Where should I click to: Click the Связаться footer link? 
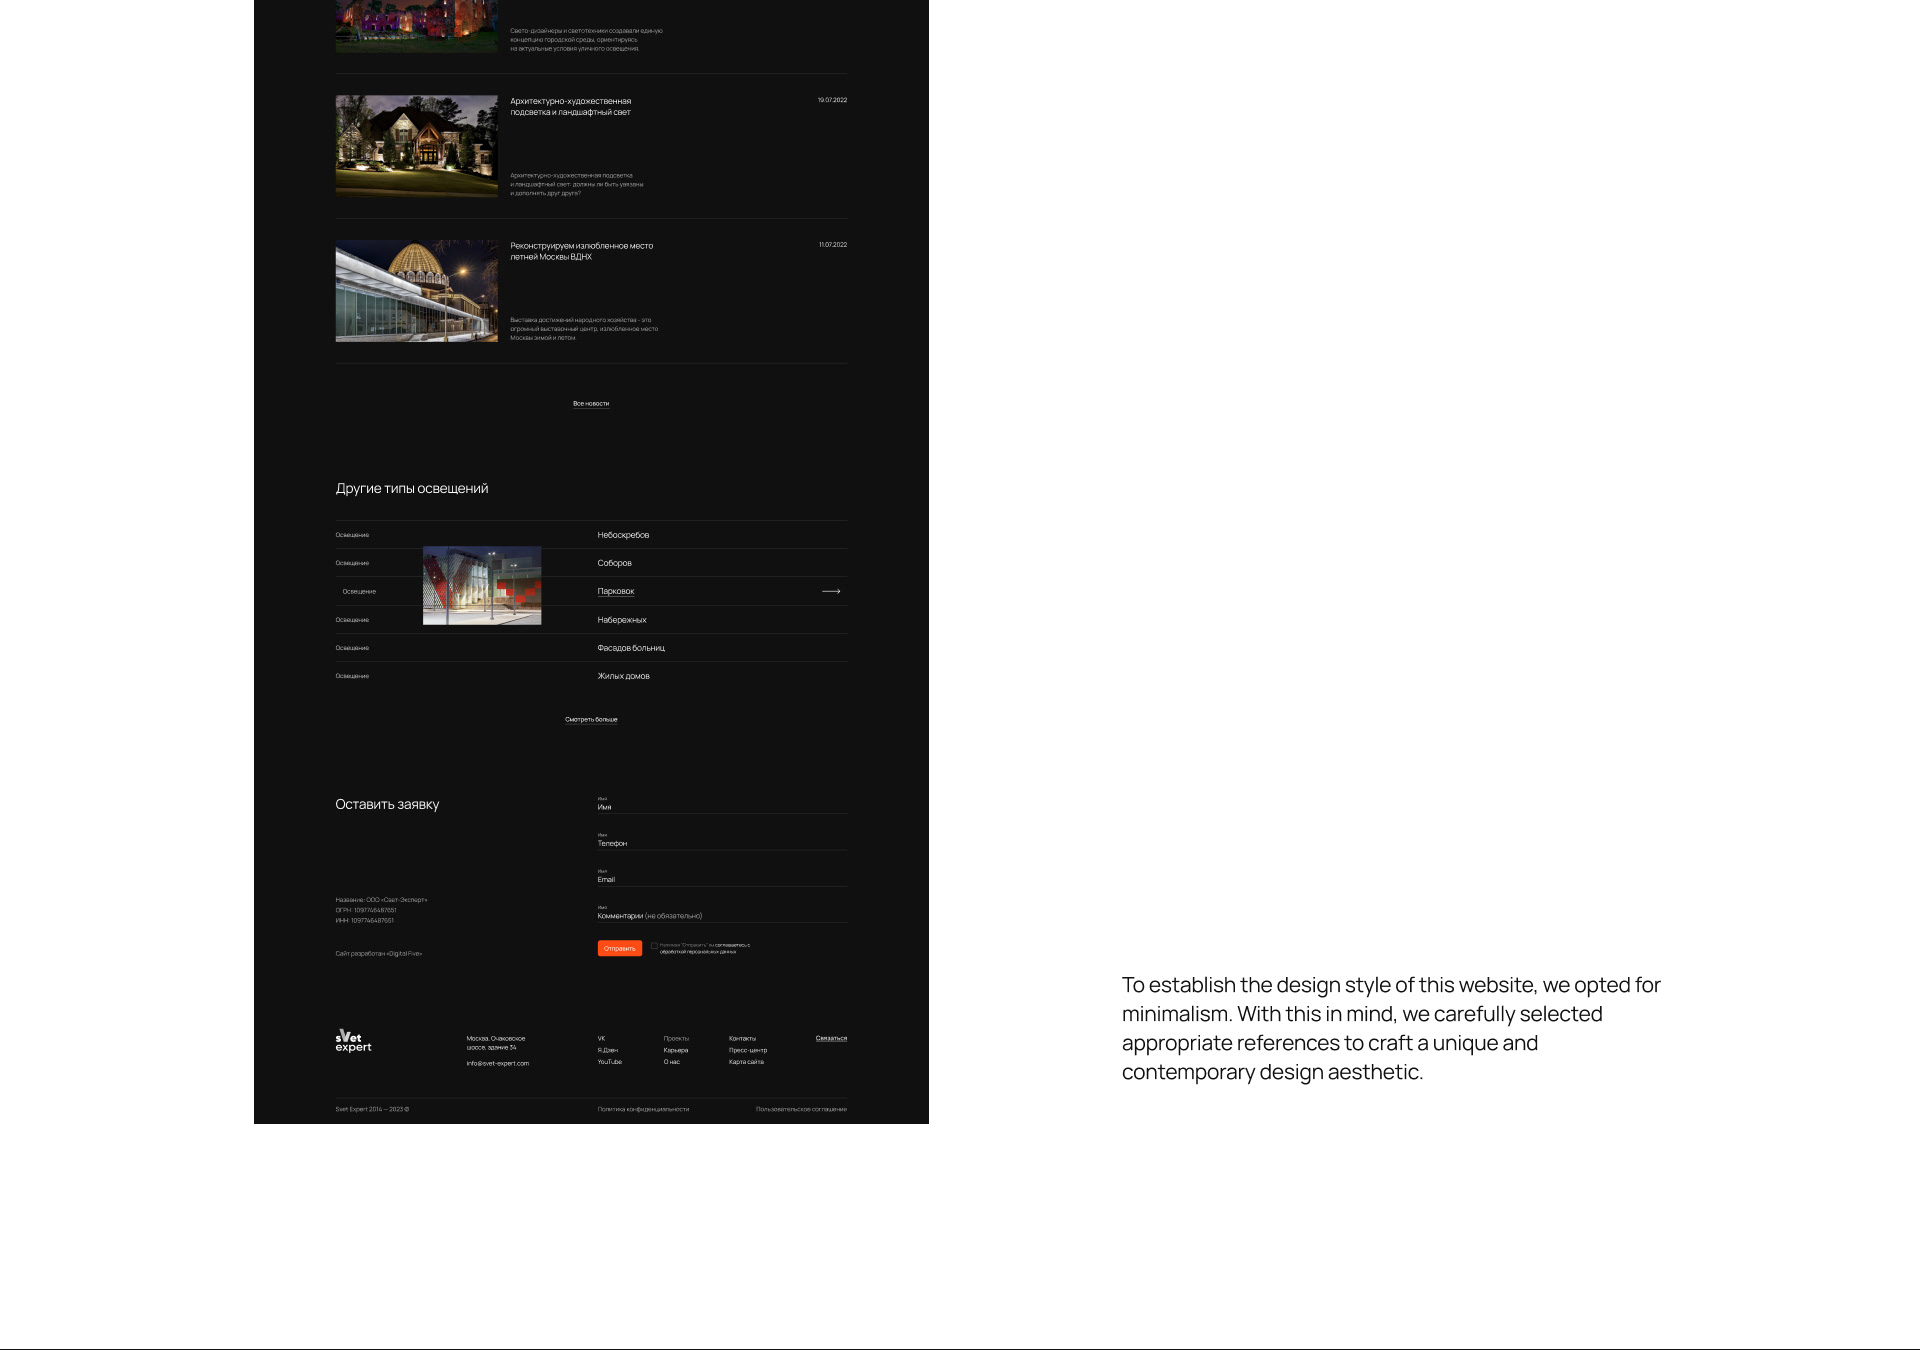pyautogui.click(x=831, y=1038)
